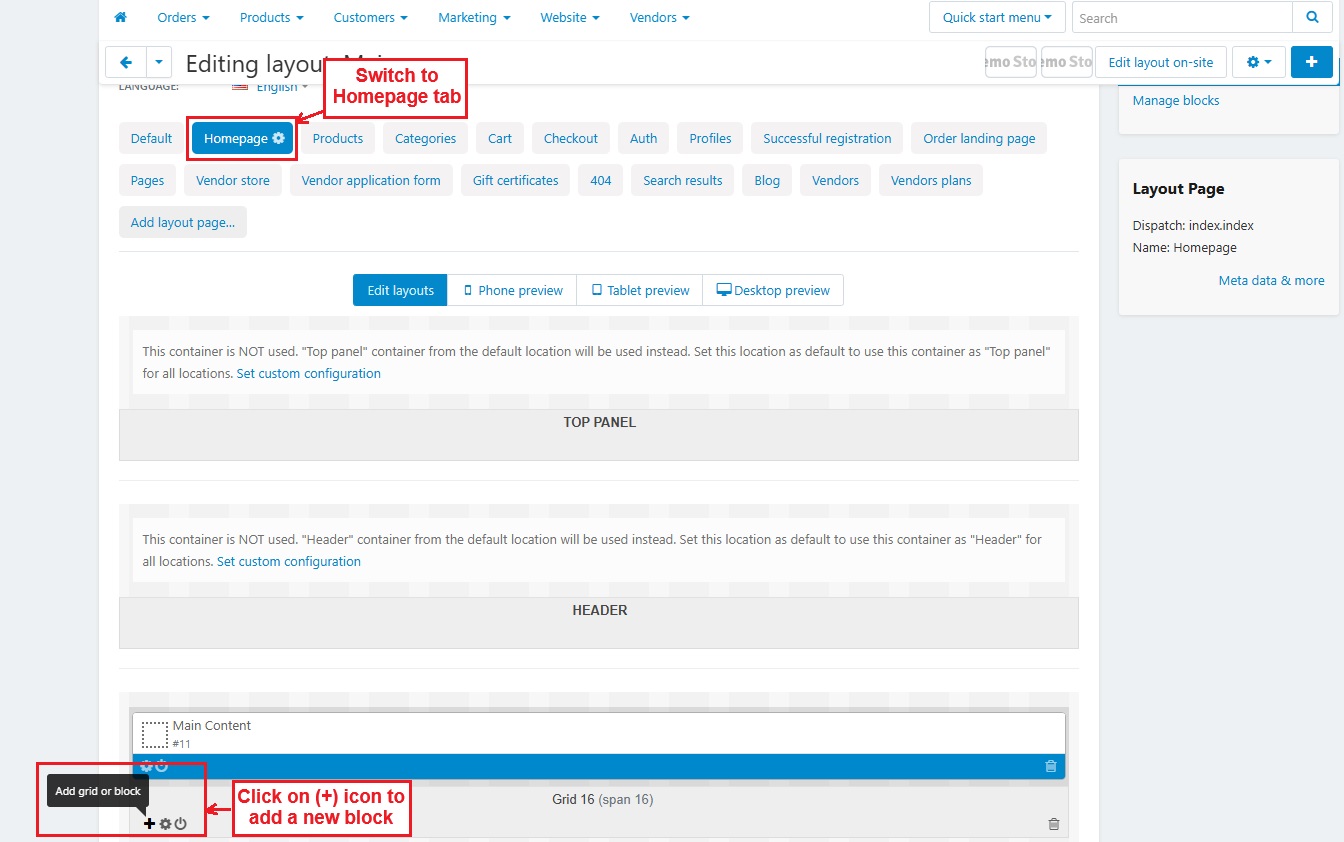The image size is (1344, 842).
Task: Click the blue plus button in the header
Action: tap(1311, 62)
